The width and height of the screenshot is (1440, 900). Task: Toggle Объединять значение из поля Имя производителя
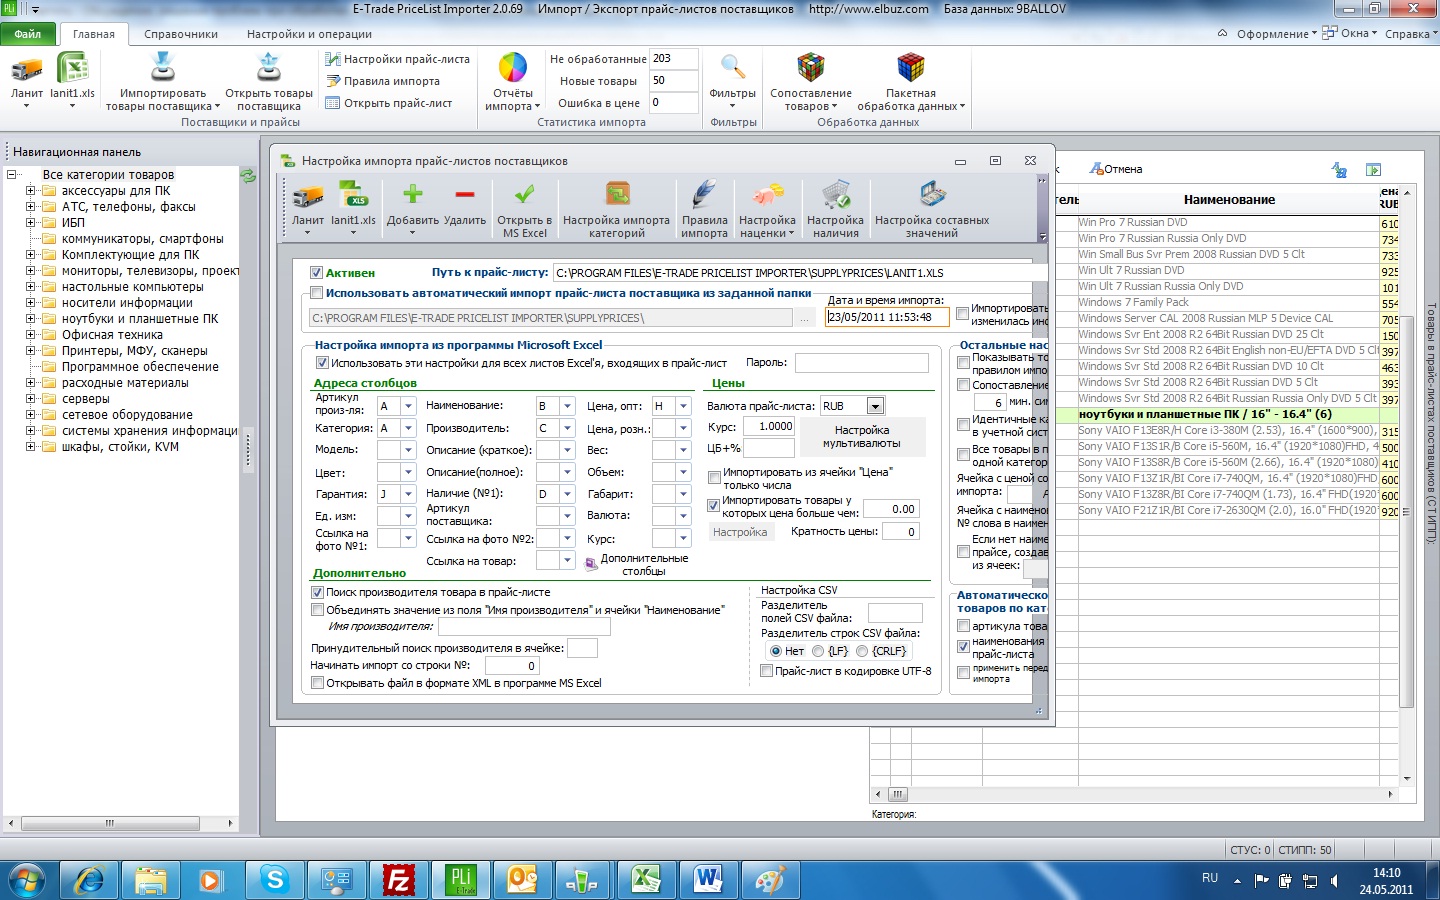pyautogui.click(x=317, y=610)
